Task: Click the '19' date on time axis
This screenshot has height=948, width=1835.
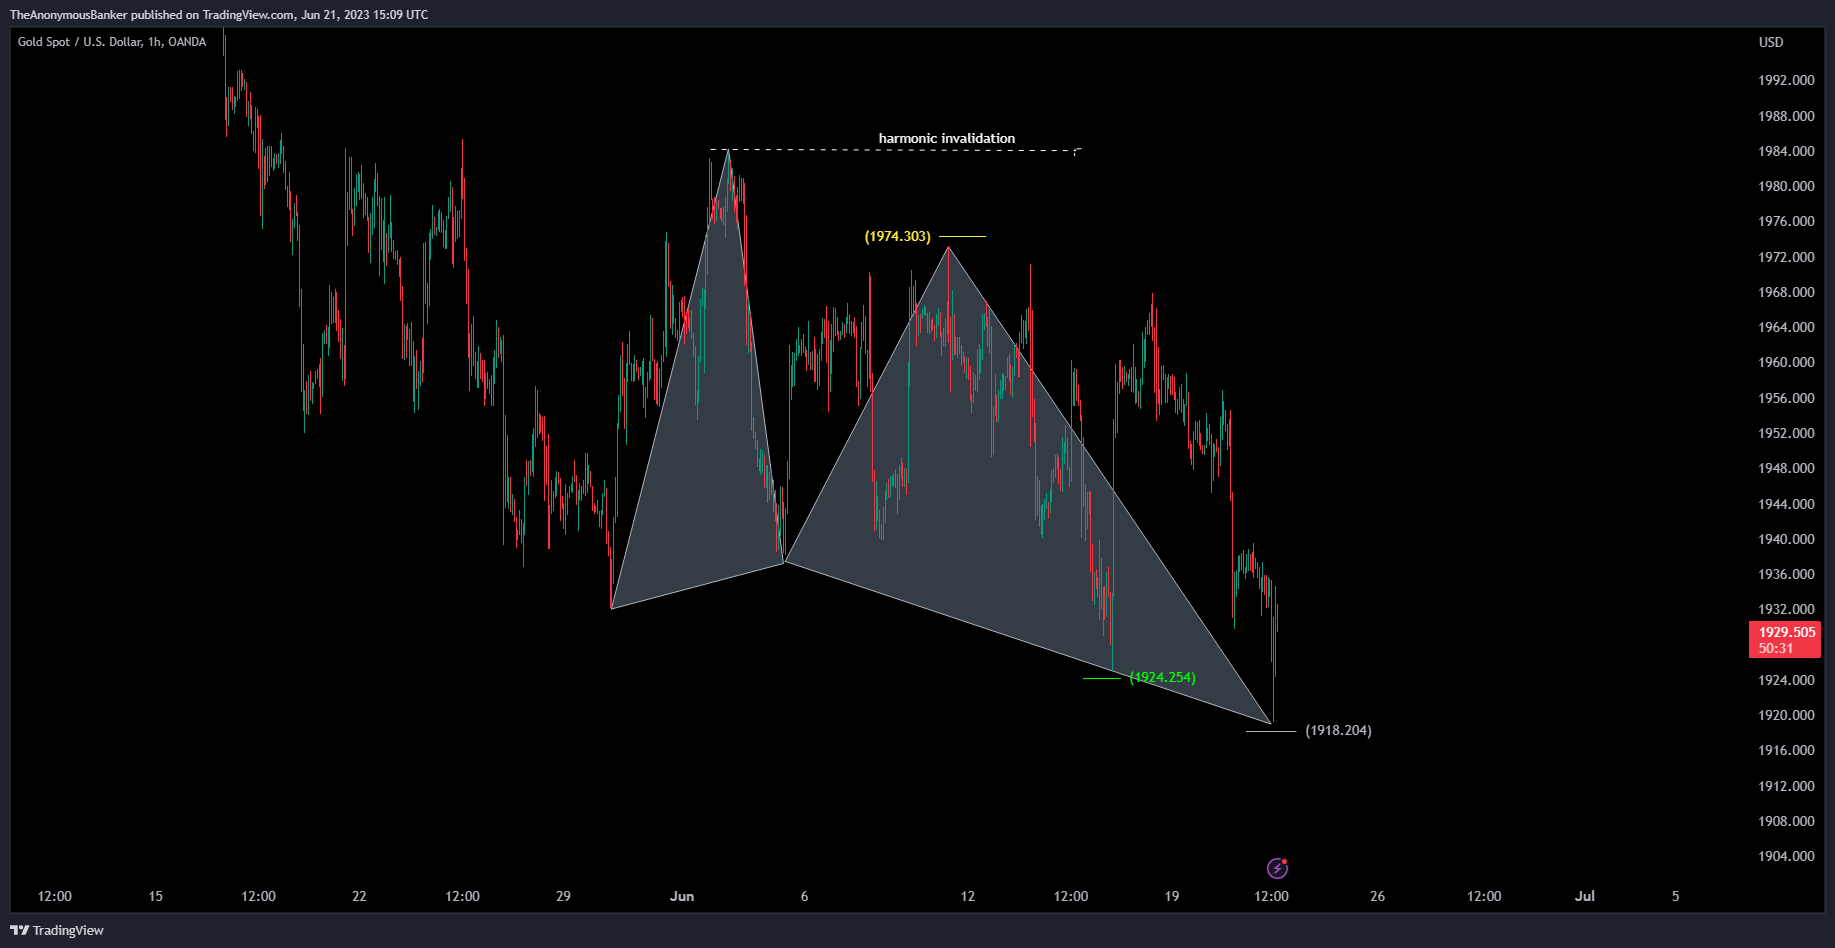Action: 1172,896
